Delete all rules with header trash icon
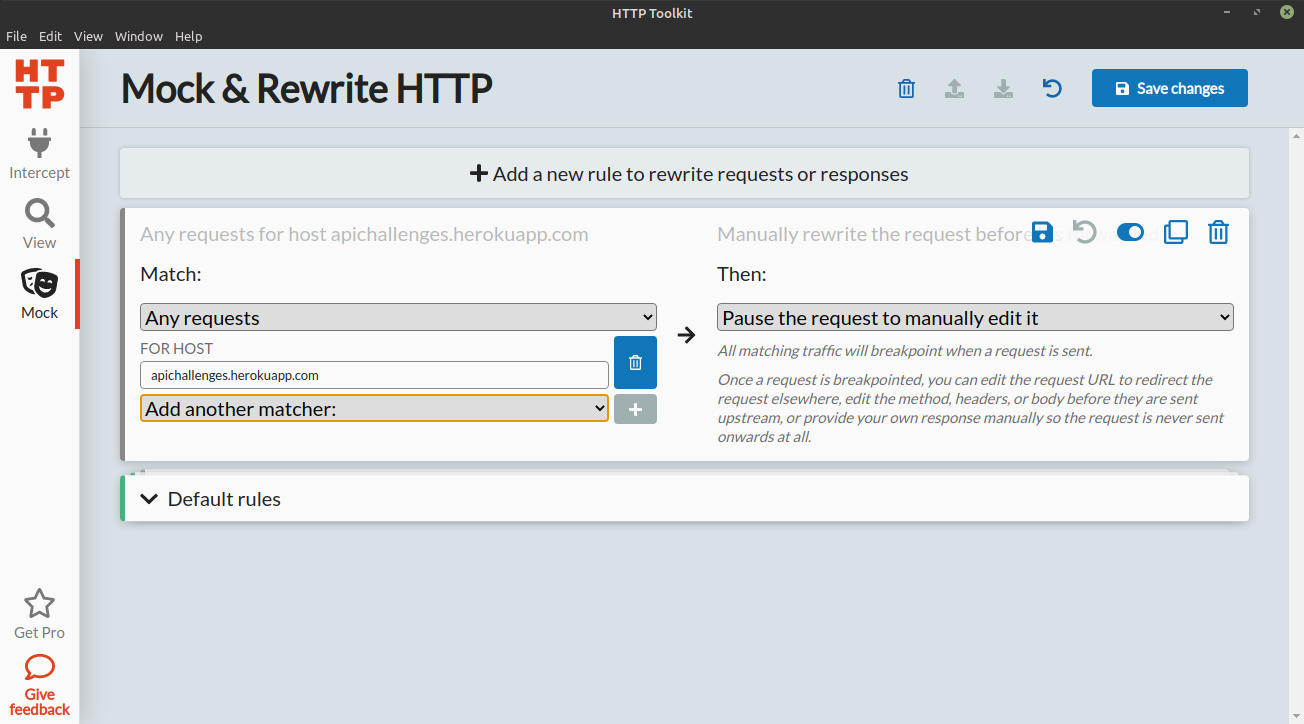This screenshot has width=1304, height=724. coord(906,88)
